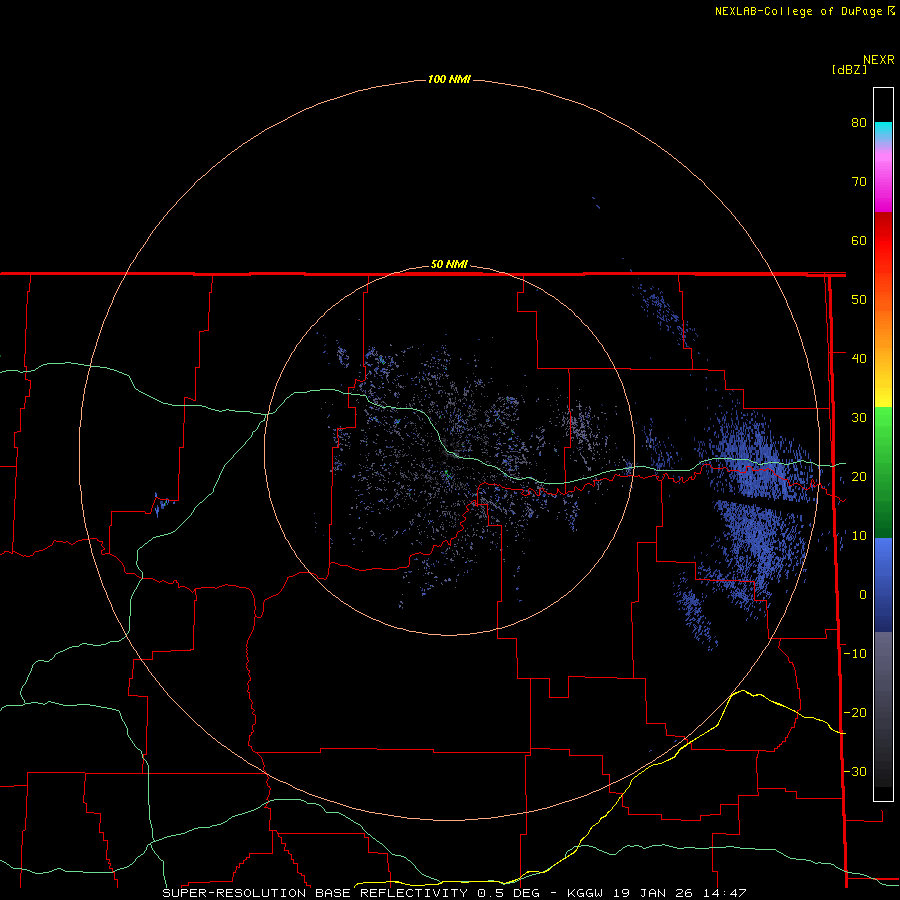Click the 10 value on the dBZ scale
The height and width of the screenshot is (900, 900).
pos(859,536)
